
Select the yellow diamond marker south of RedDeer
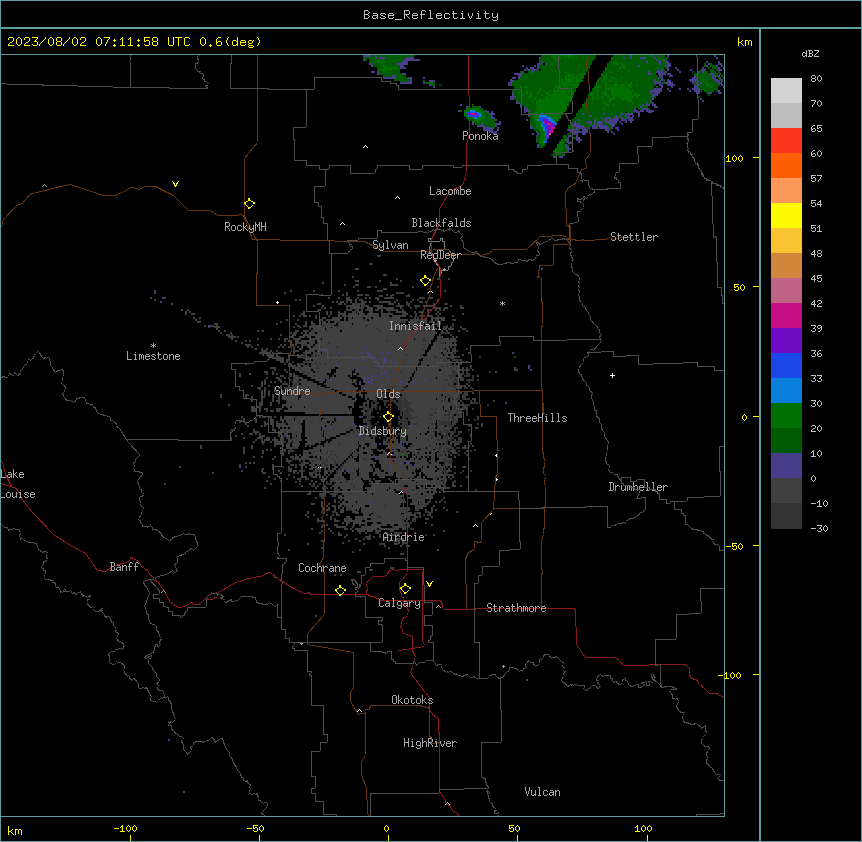point(426,281)
